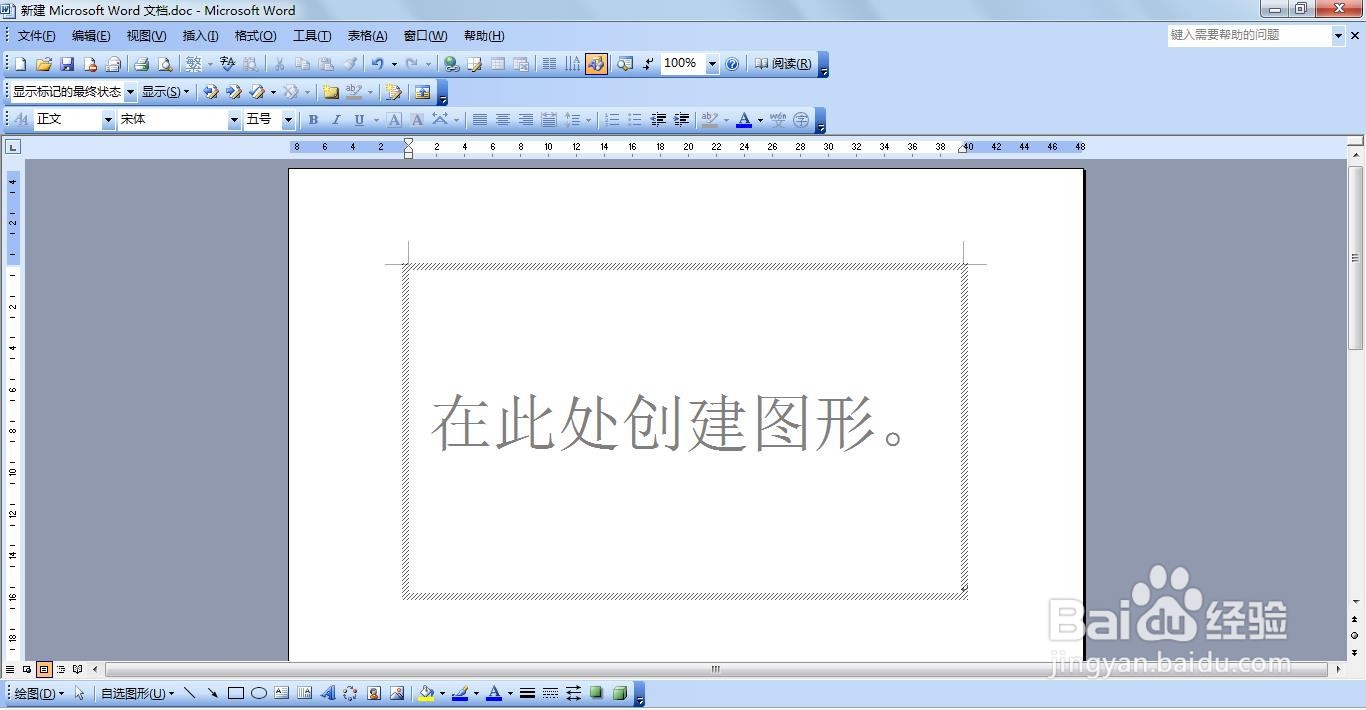Toggle right text alignment
The width and height of the screenshot is (1366, 710).
(x=526, y=120)
